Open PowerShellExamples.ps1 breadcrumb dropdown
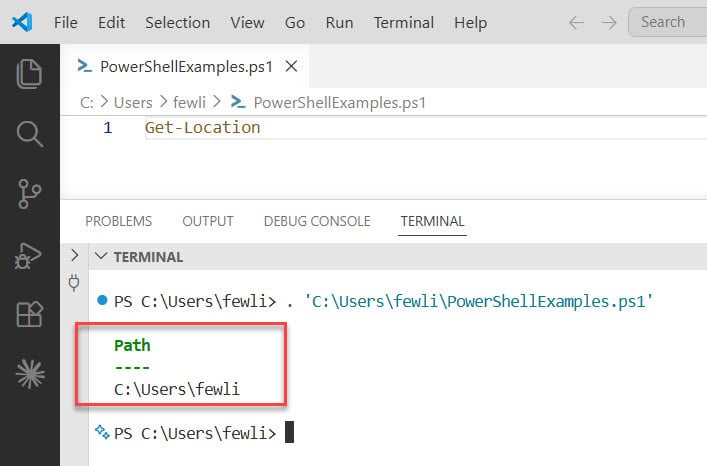 [340, 103]
